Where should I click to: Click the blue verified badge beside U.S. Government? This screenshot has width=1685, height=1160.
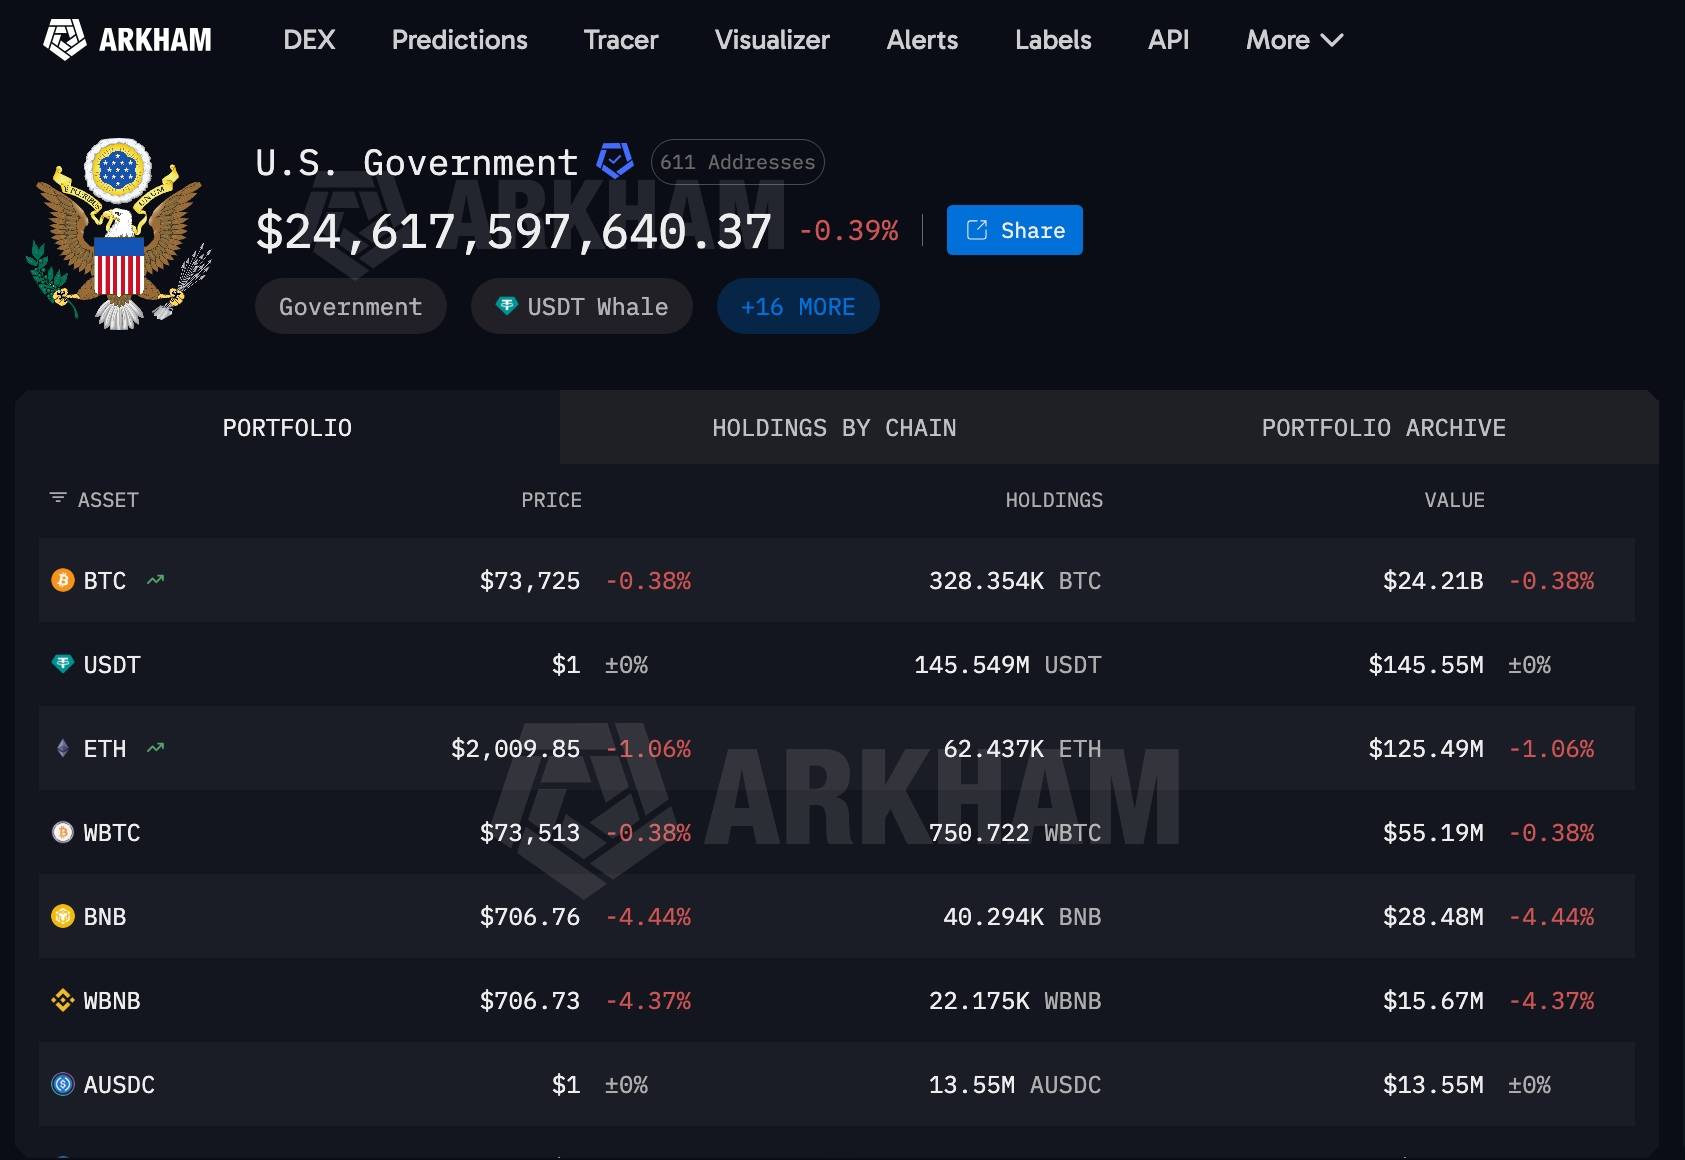pyautogui.click(x=615, y=161)
